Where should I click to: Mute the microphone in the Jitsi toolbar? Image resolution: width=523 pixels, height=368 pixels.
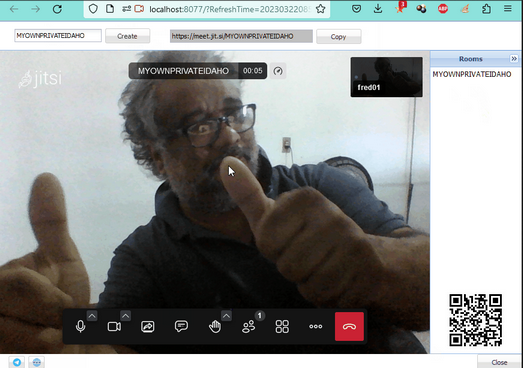pyautogui.click(x=80, y=326)
